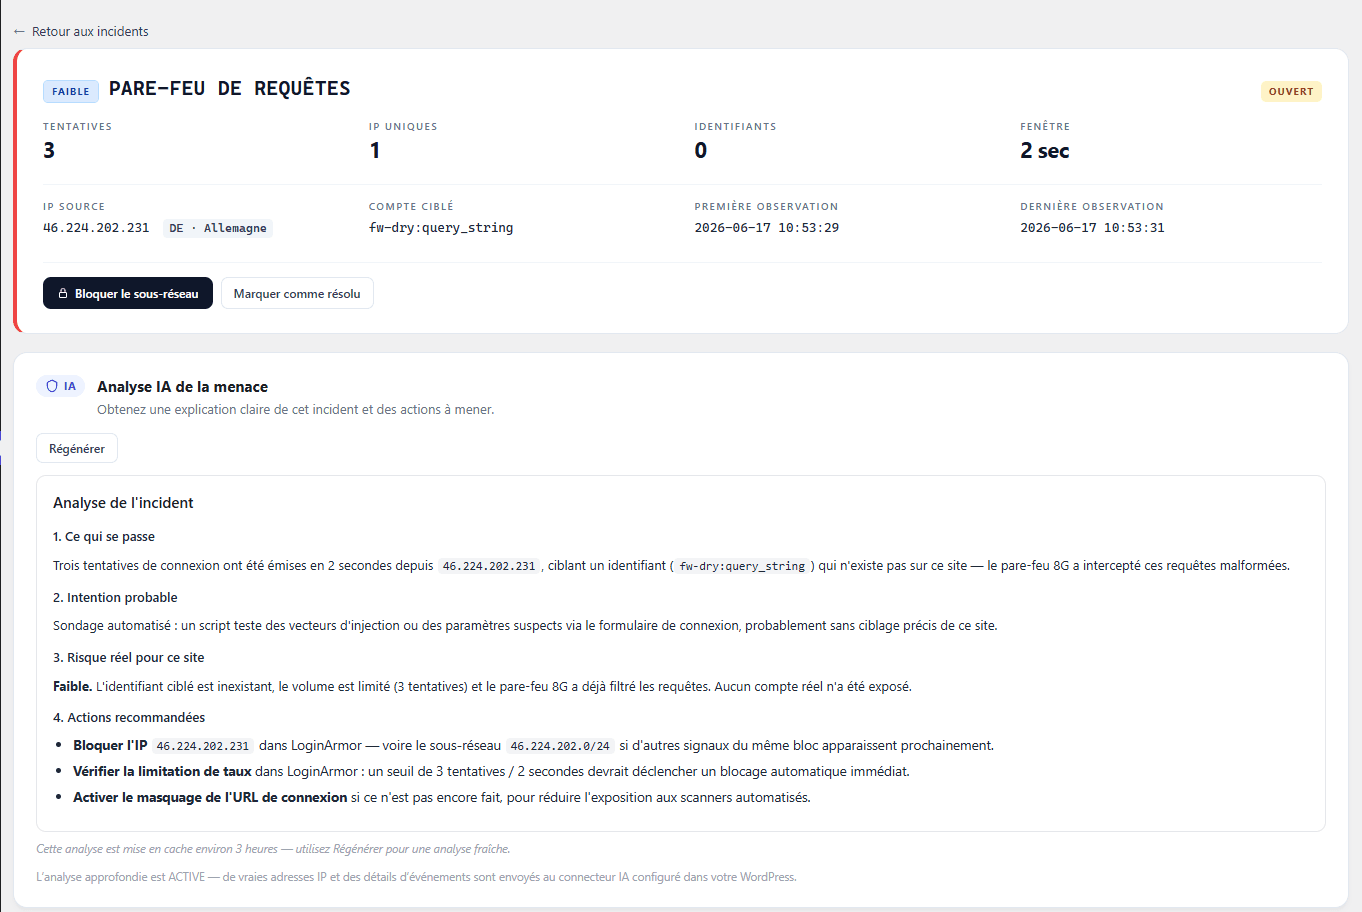Click the IDENTIFIANTS value 0
The width and height of the screenshot is (1362, 912).
coord(701,150)
